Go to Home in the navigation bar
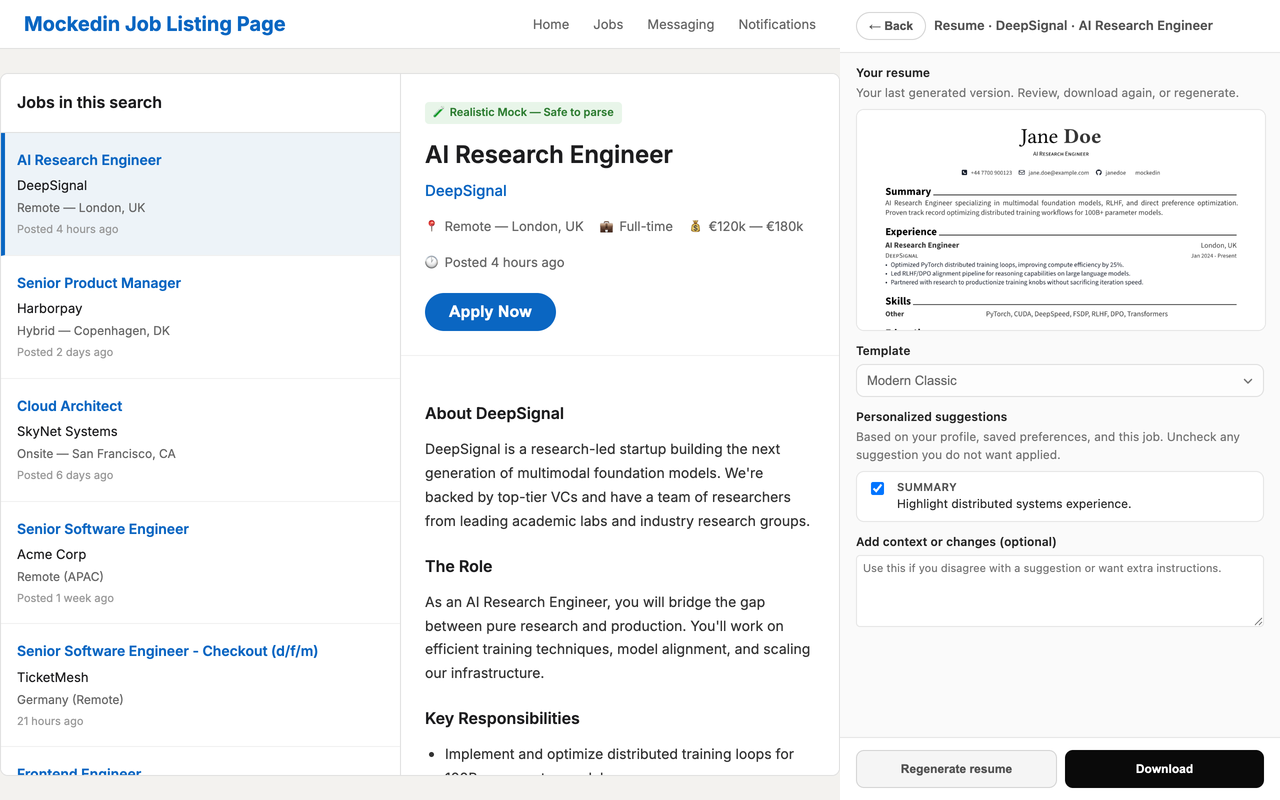Image resolution: width=1280 pixels, height=800 pixels. pos(551,24)
